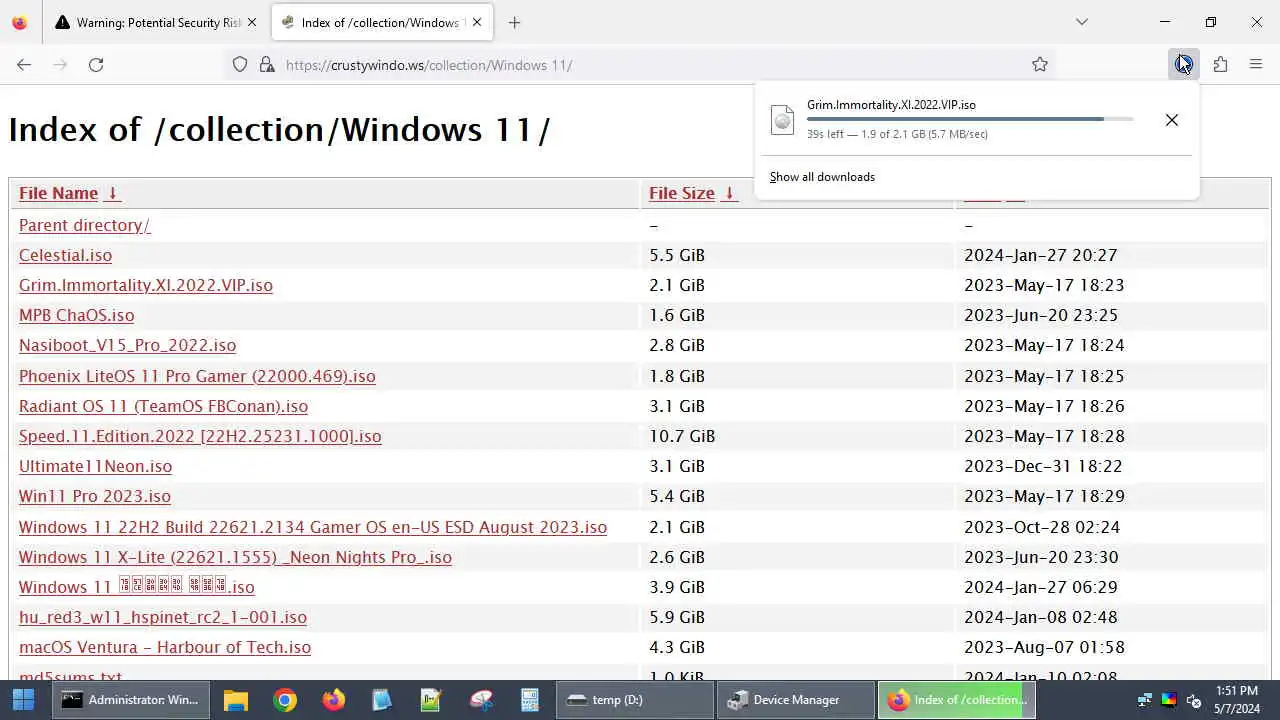Screen dimensions: 1280x720
Task: Click the volume tray icon
Action: click(x=1193, y=700)
